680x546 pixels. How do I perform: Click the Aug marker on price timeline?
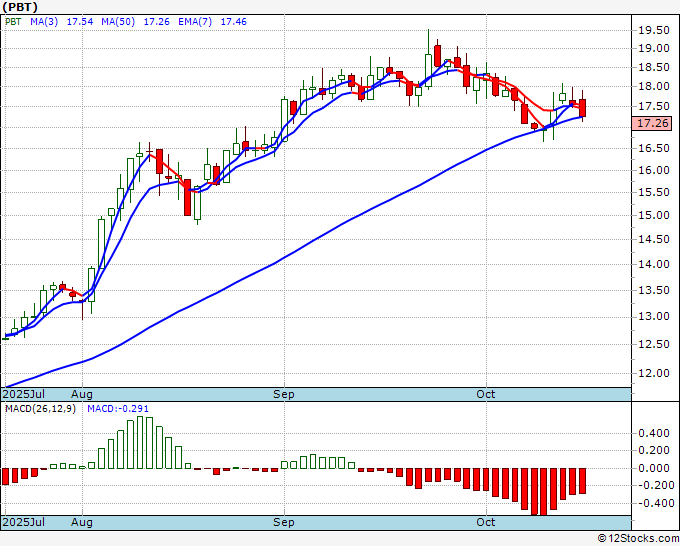coord(82,394)
